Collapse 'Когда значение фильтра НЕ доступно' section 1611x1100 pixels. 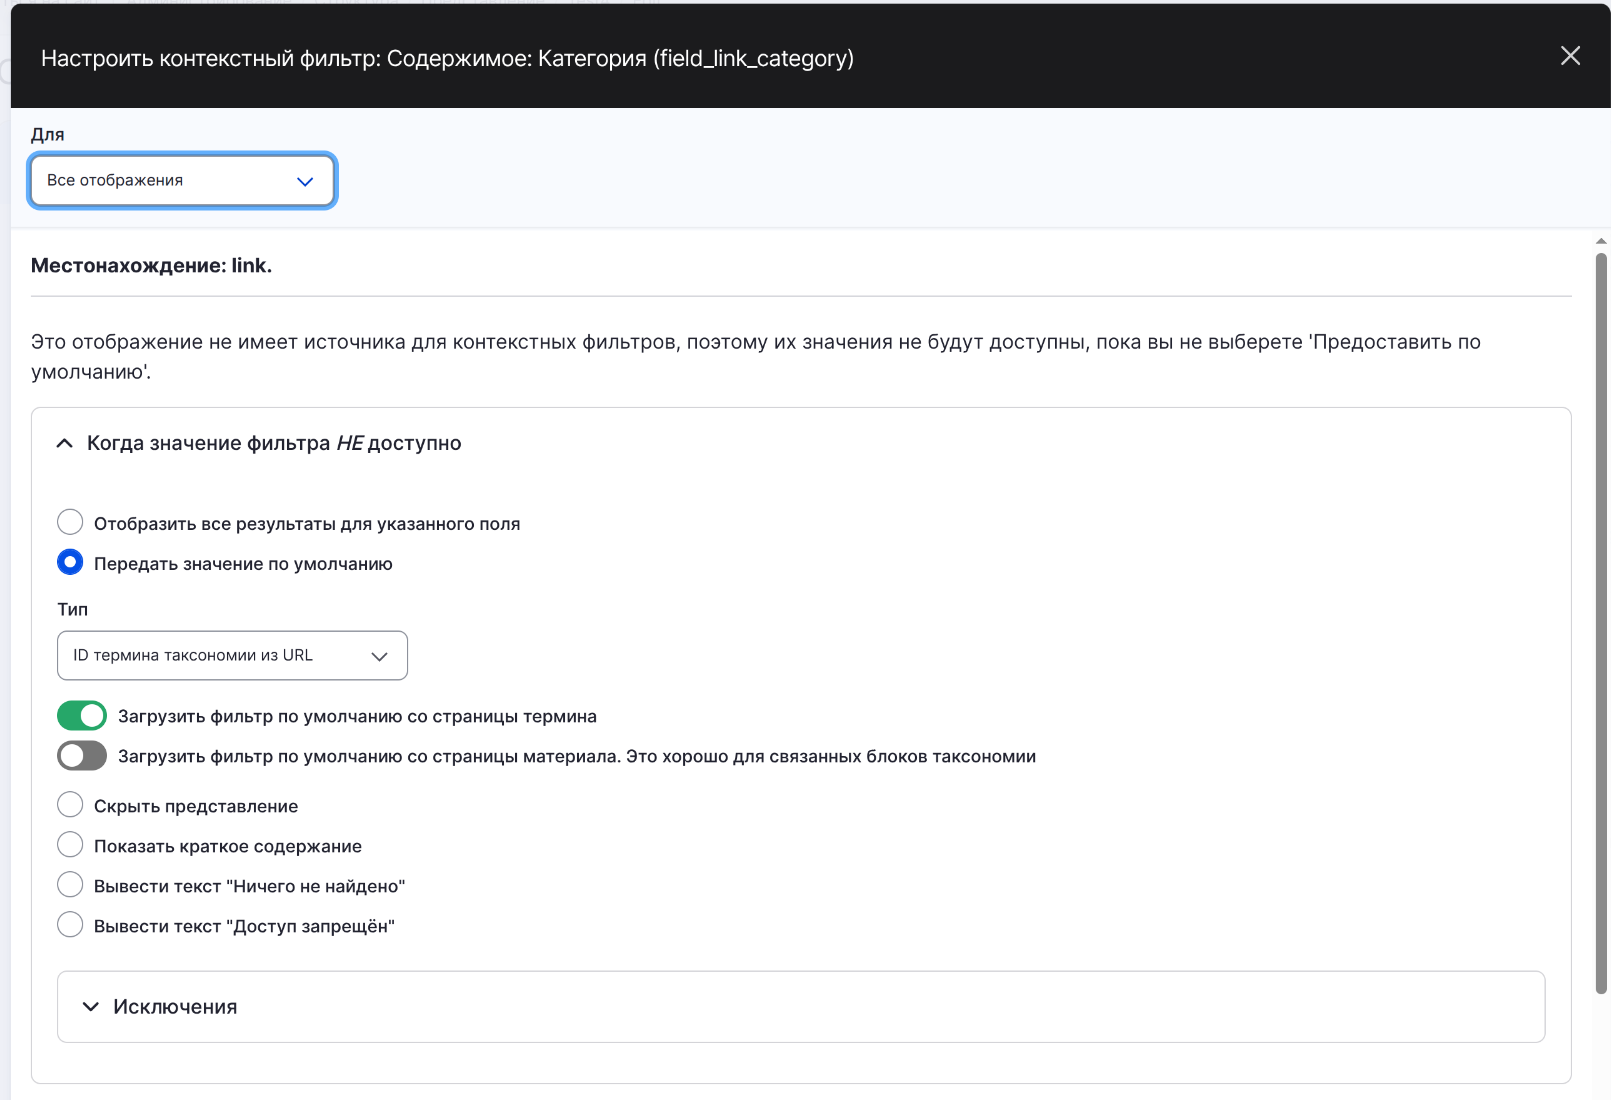(274, 443)
